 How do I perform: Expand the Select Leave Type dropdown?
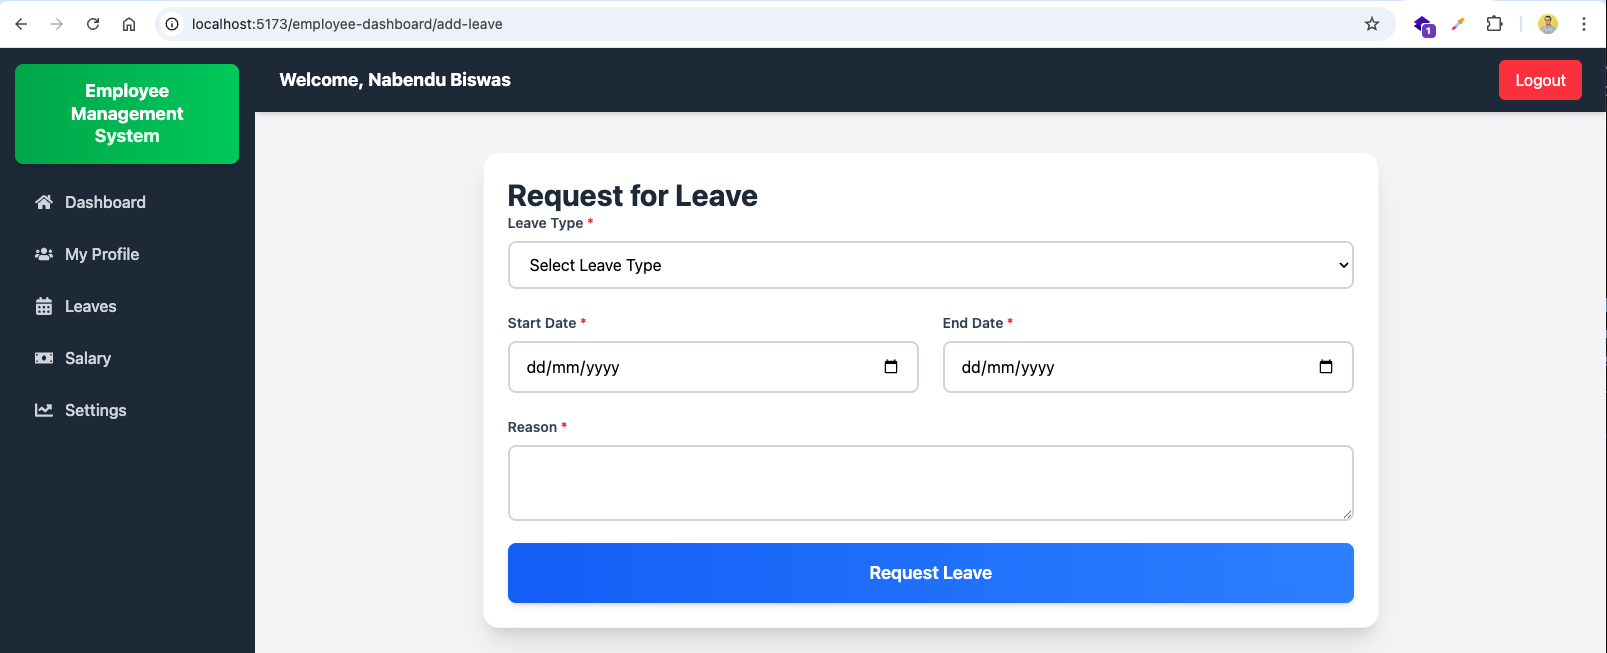930,265
